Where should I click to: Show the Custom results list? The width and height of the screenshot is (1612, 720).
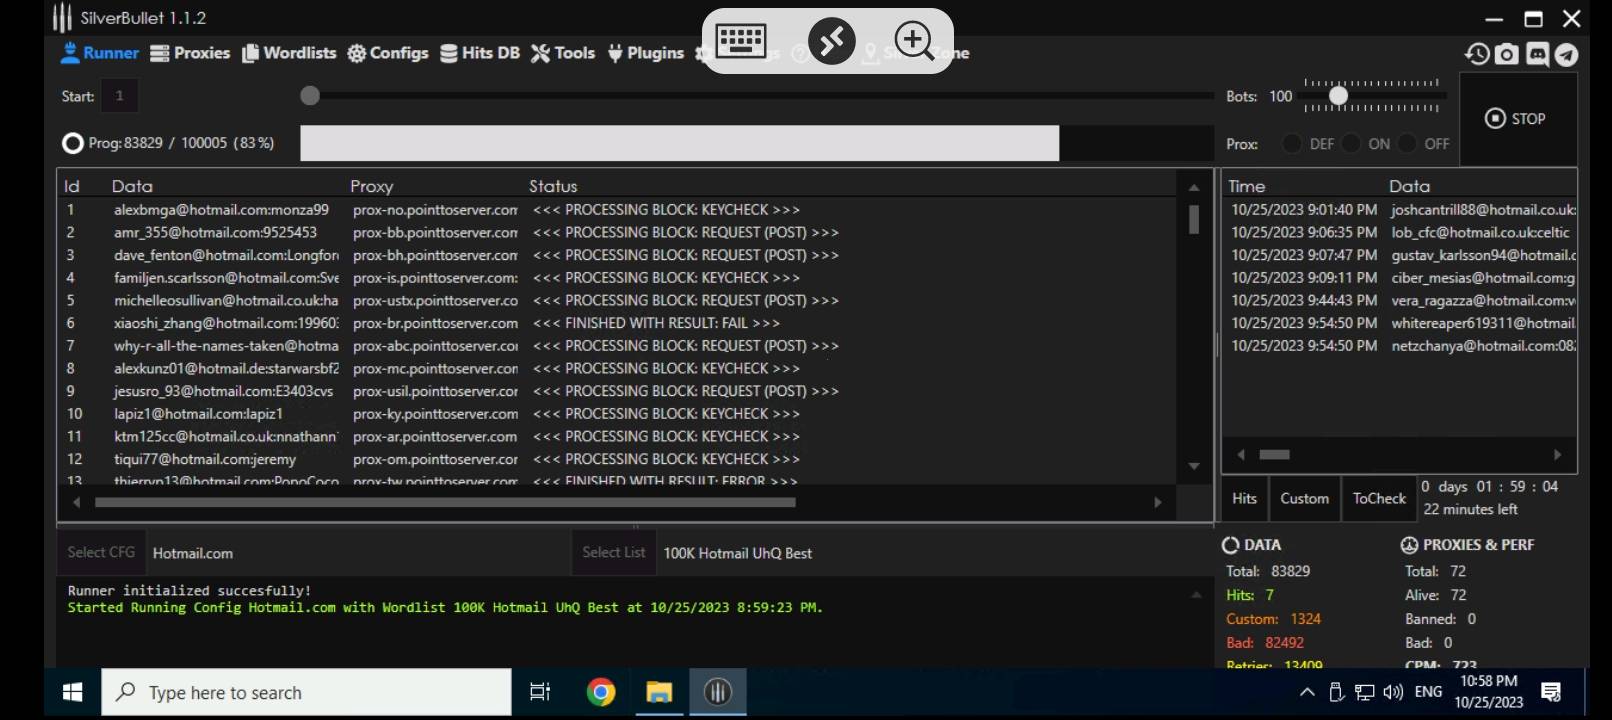pyautogui.click(x=1305, y=498)
